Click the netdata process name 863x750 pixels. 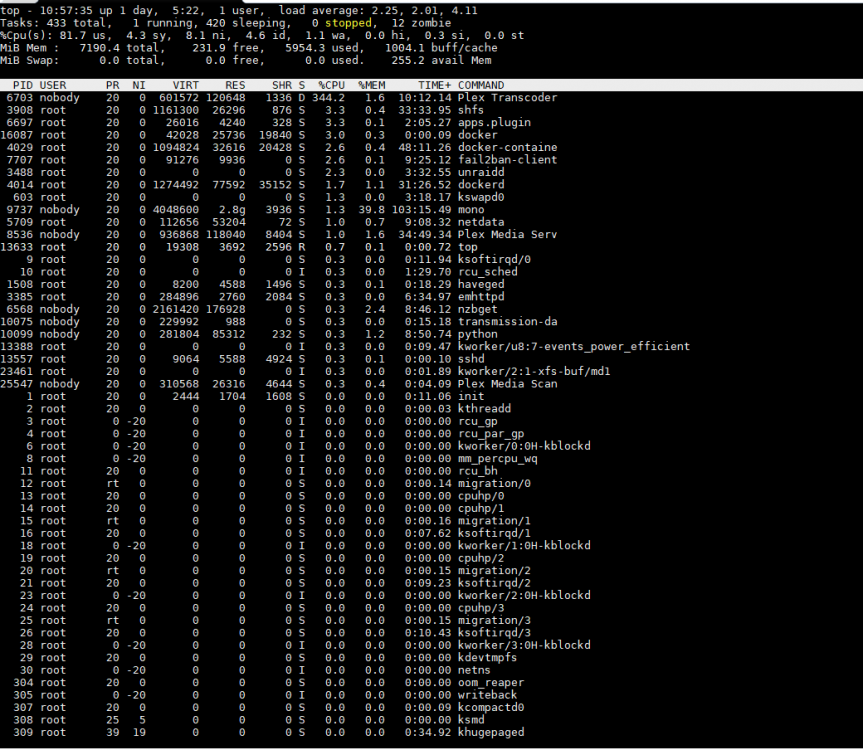[481, 222]
